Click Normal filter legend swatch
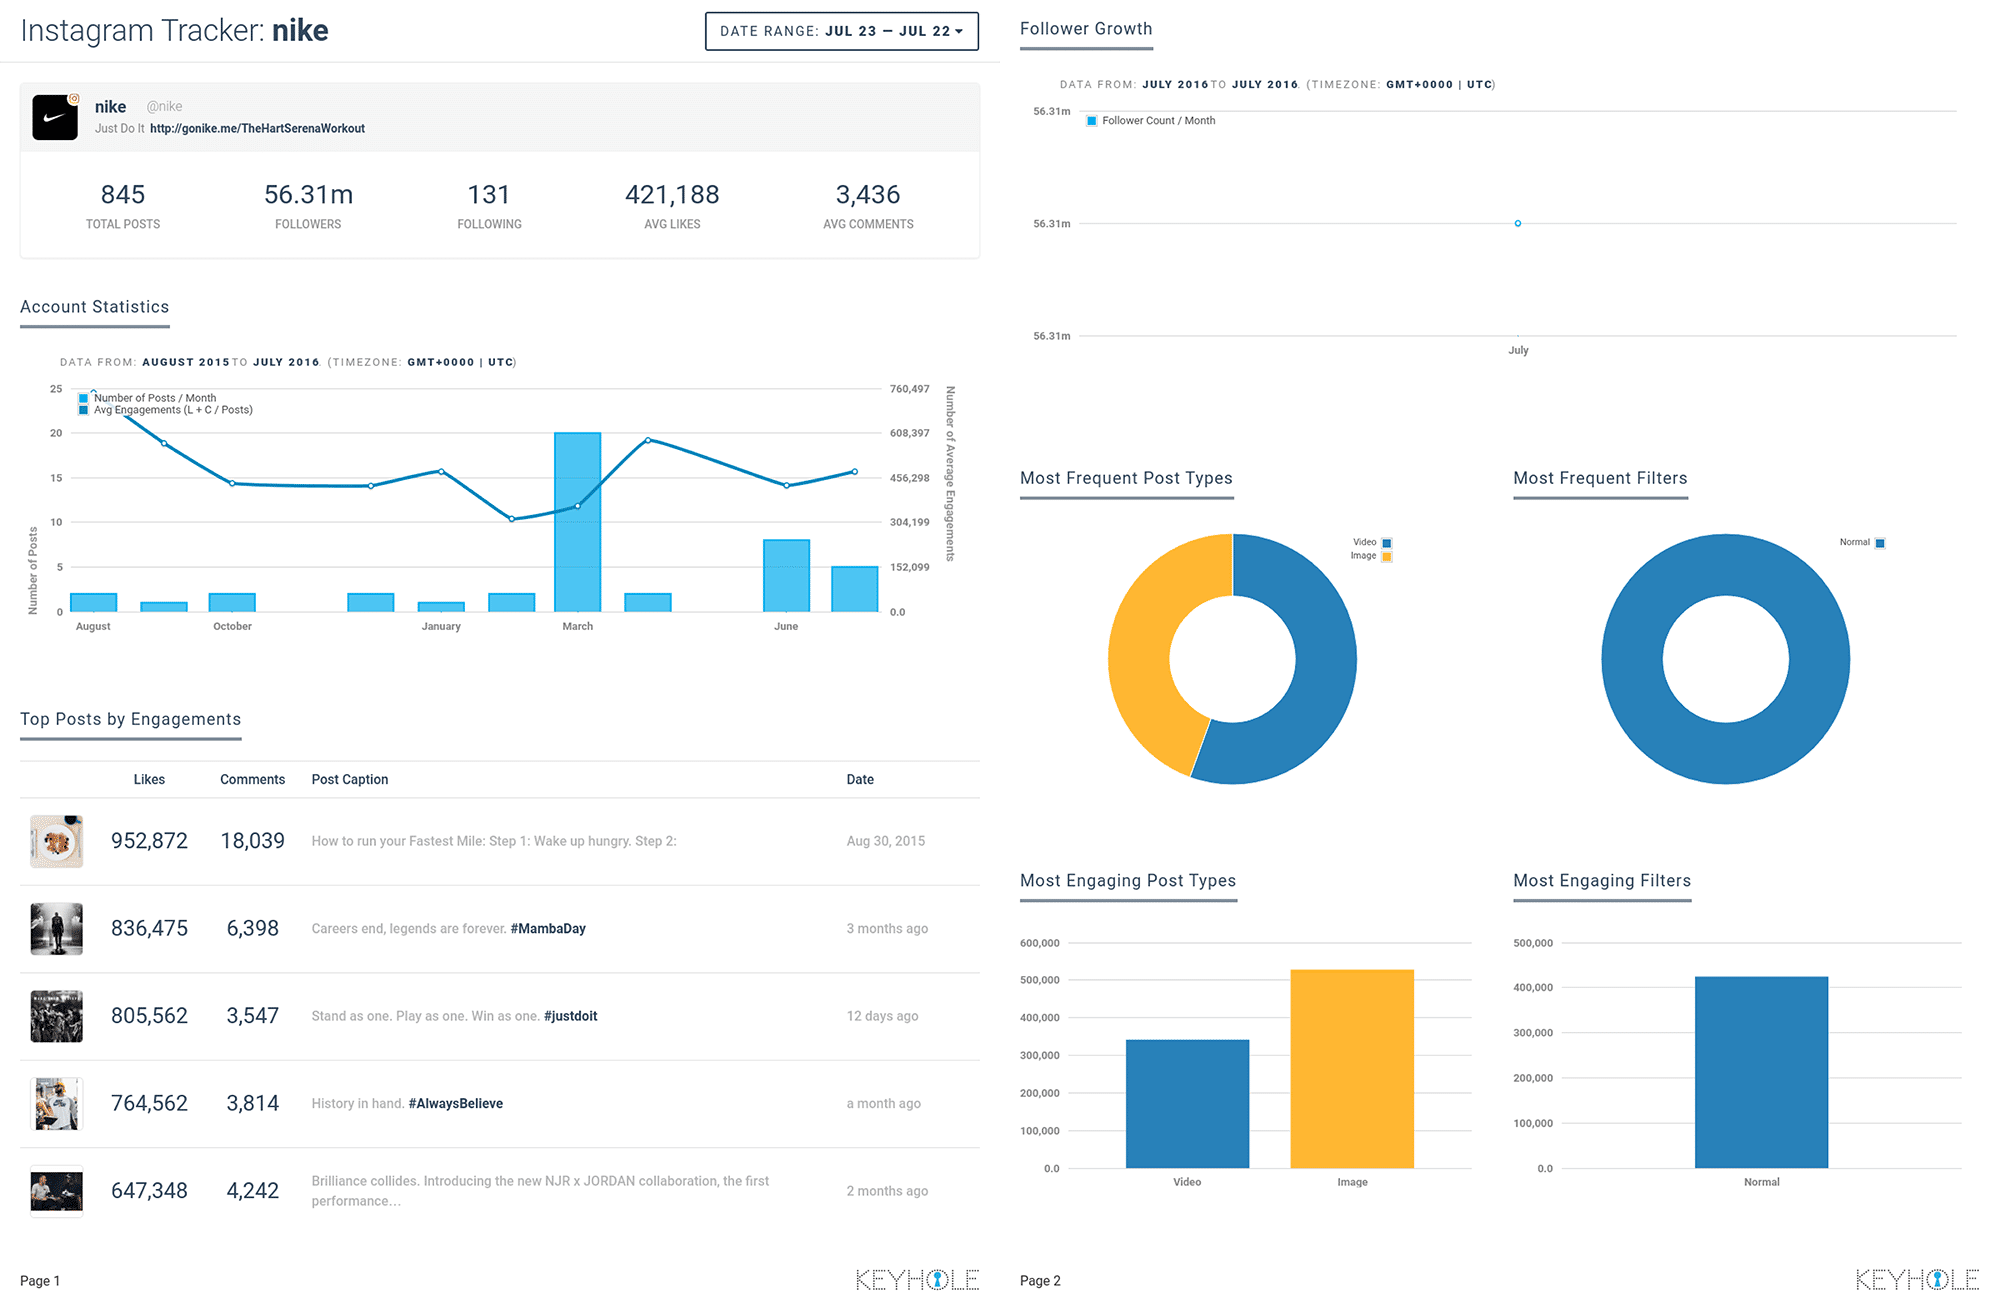This screenshot has width=2000, height=1308. [1880, 543]
